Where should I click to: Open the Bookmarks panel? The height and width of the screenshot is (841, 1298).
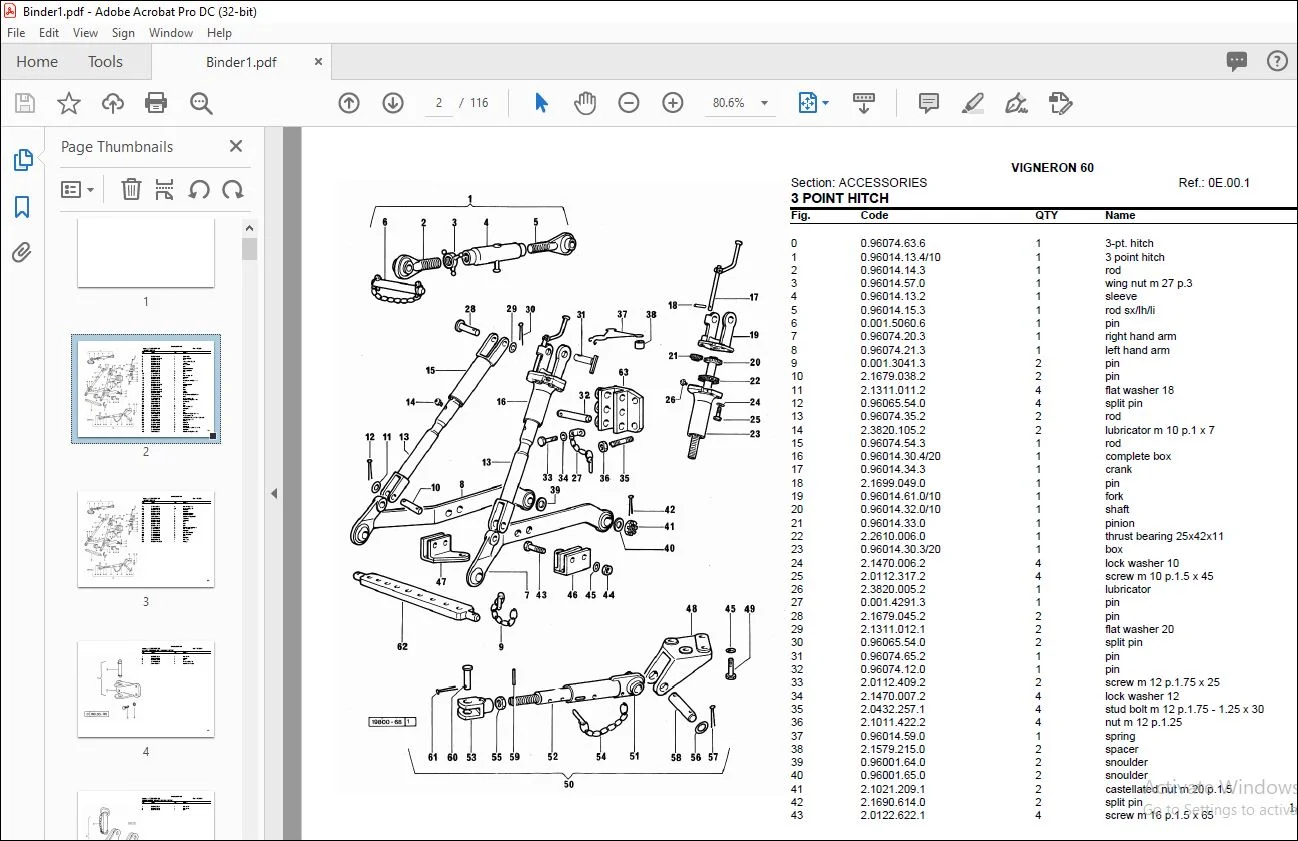coord(22,207)
